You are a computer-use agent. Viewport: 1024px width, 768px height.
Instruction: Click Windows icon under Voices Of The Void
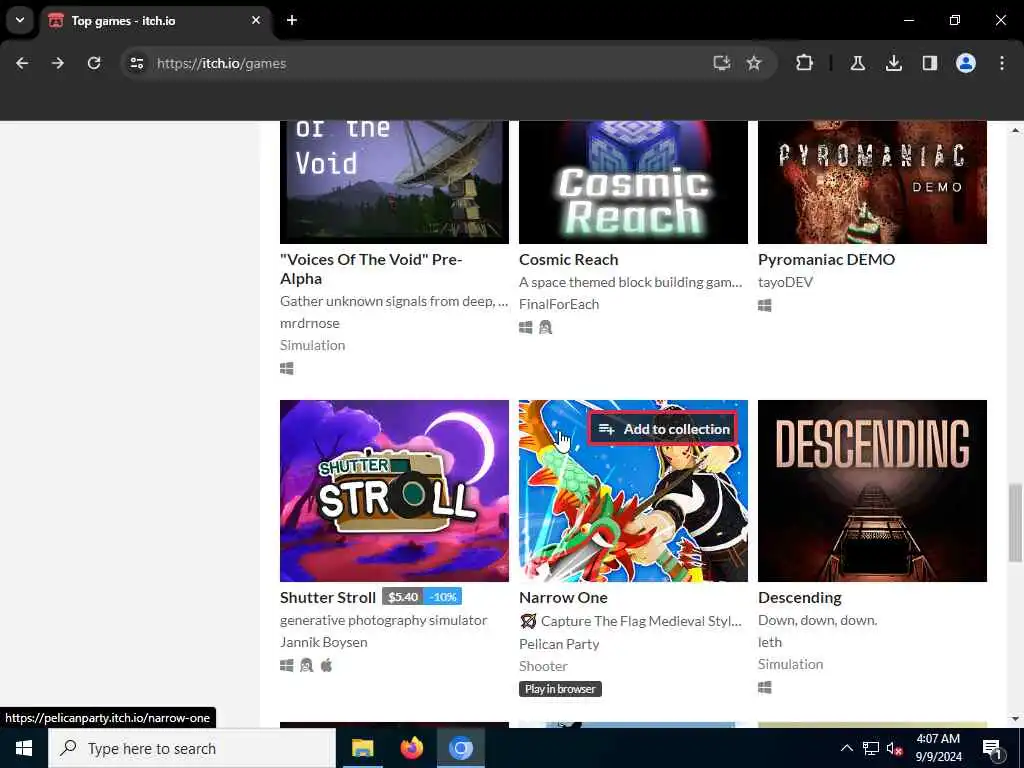[287, 369]
